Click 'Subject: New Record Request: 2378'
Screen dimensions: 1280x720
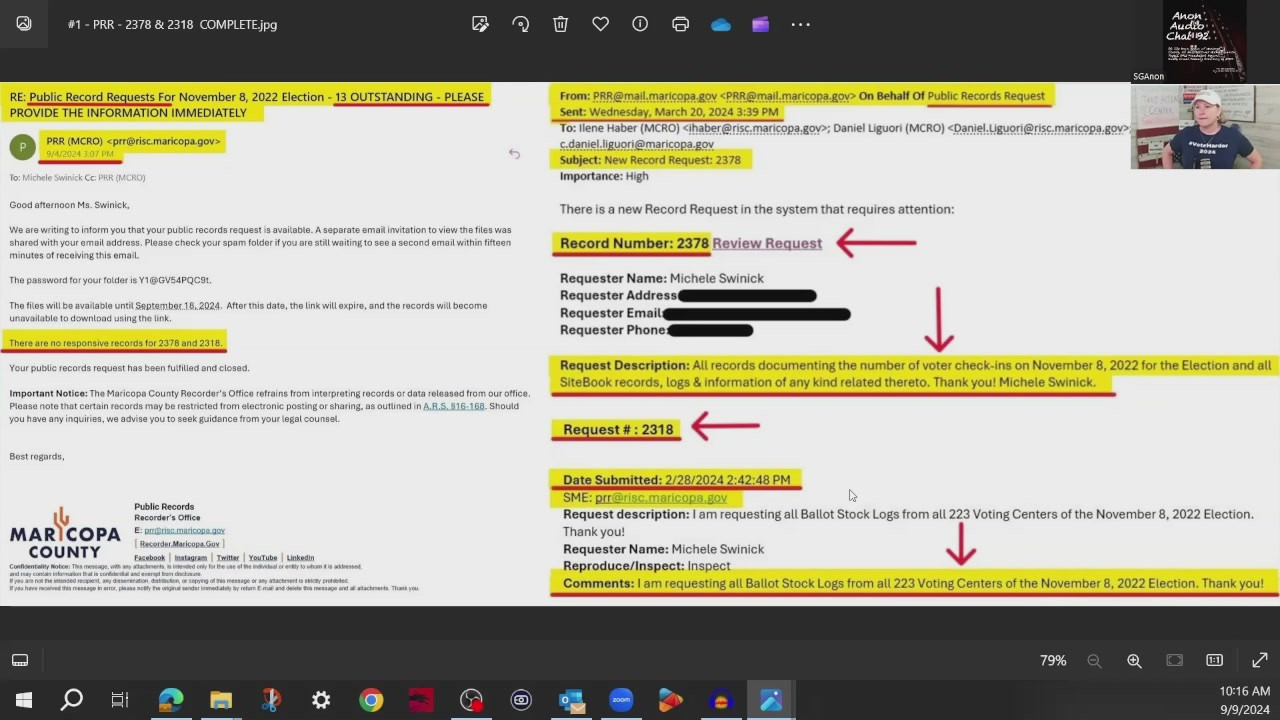coord(650,160)
